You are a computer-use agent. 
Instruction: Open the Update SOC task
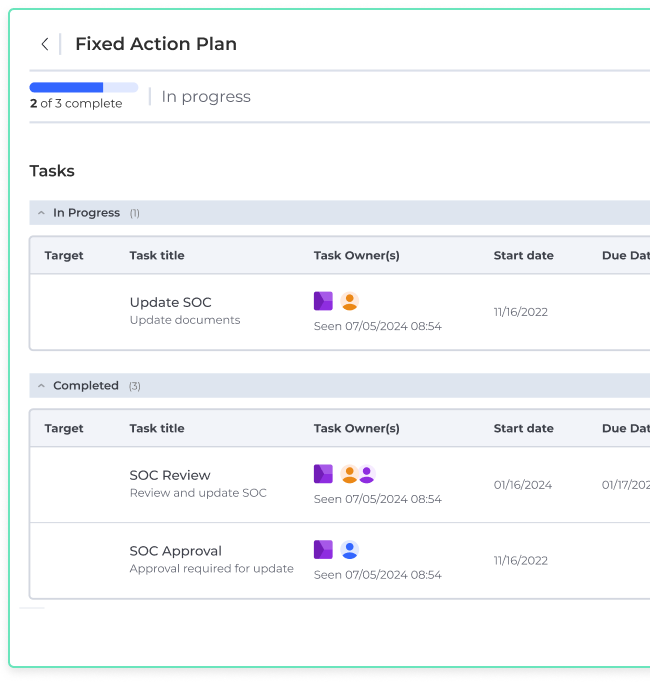pos(170,302)
